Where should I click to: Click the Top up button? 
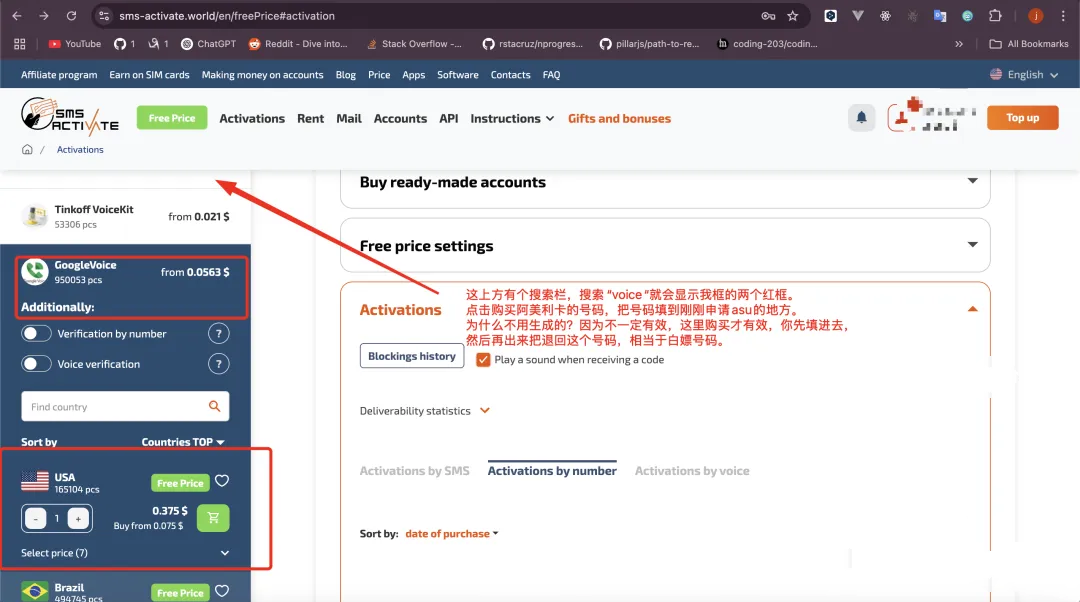(1023, 118)
